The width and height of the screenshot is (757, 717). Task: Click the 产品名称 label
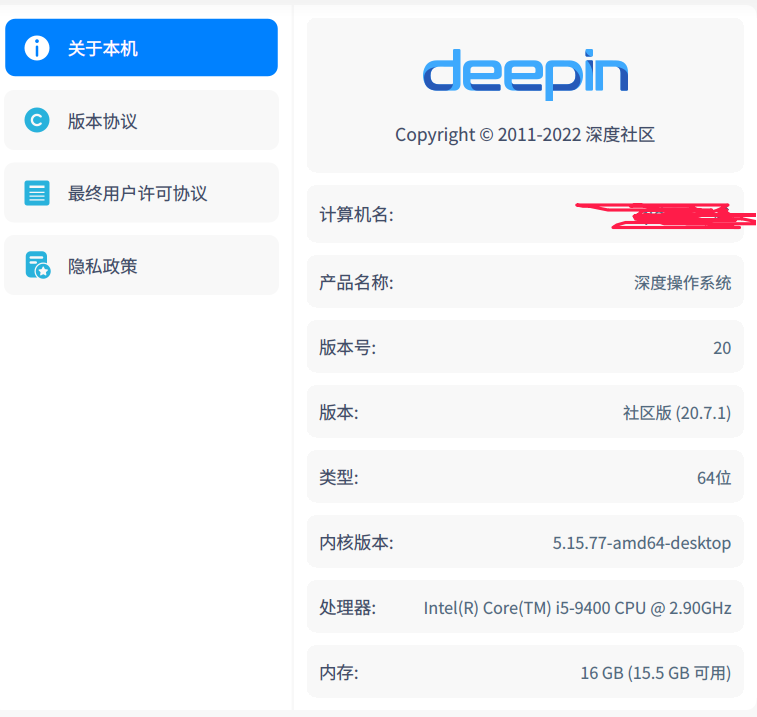click(356, 282)
